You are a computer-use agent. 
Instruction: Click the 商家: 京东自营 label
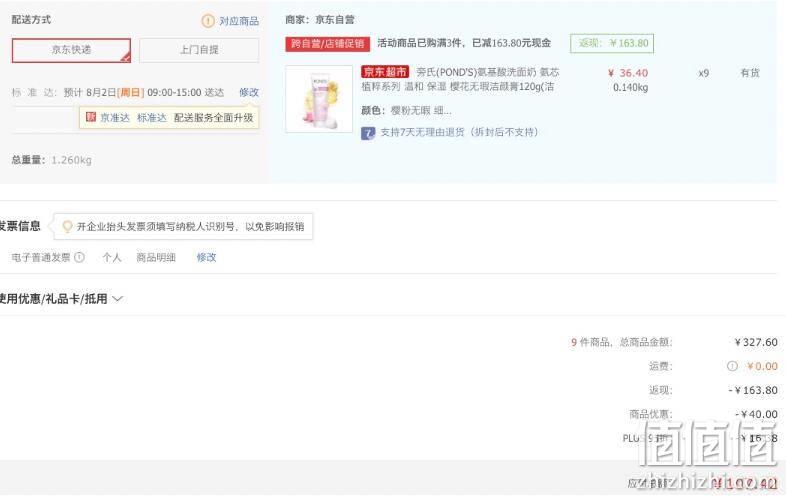[320, 20]
